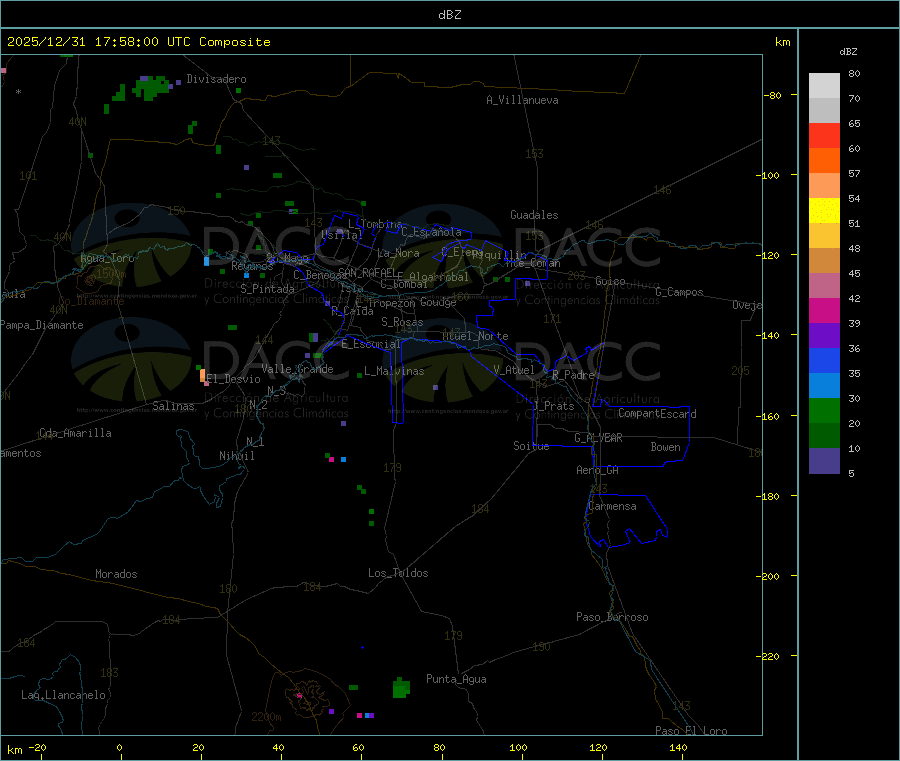Select the Los_Toldos place label
Viewport: 900px width, 761px height.
tap(398, 573)
